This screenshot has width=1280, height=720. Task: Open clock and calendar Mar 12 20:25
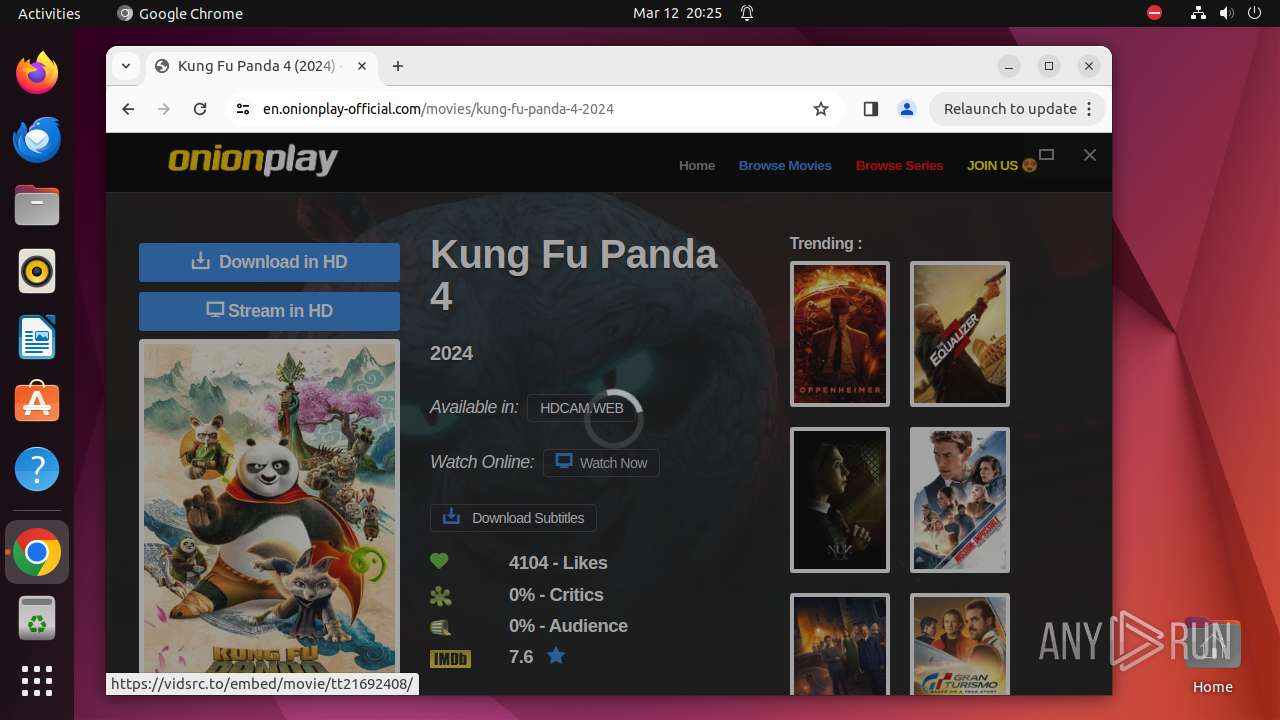point(677,13)
